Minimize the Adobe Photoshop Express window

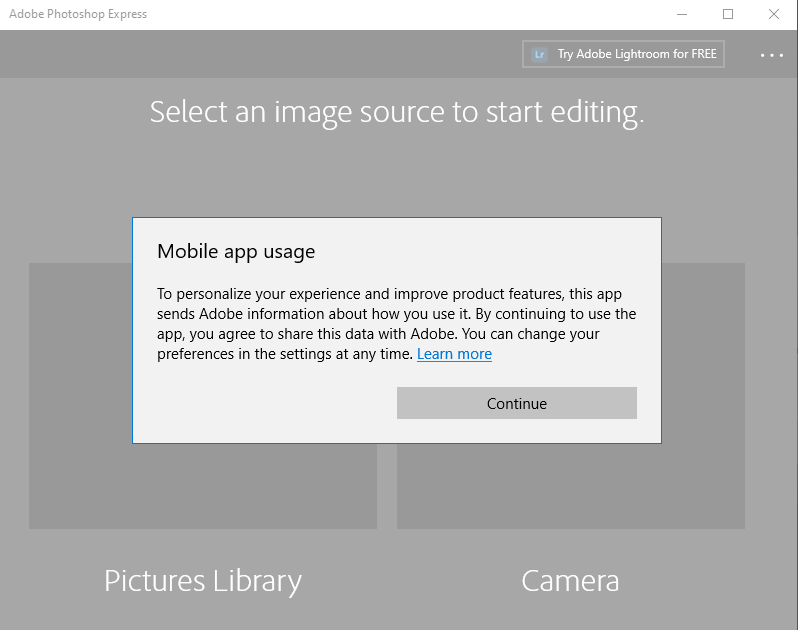(682, 14)
